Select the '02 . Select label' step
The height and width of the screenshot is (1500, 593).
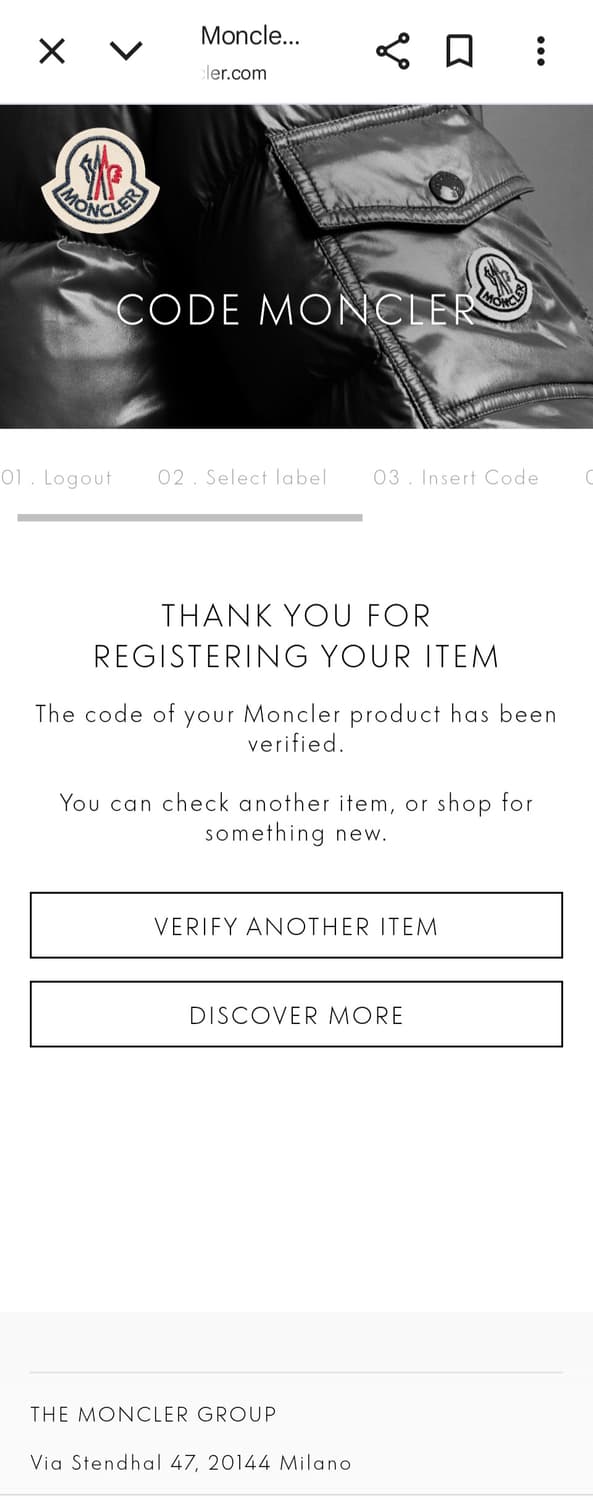point(242,478)
